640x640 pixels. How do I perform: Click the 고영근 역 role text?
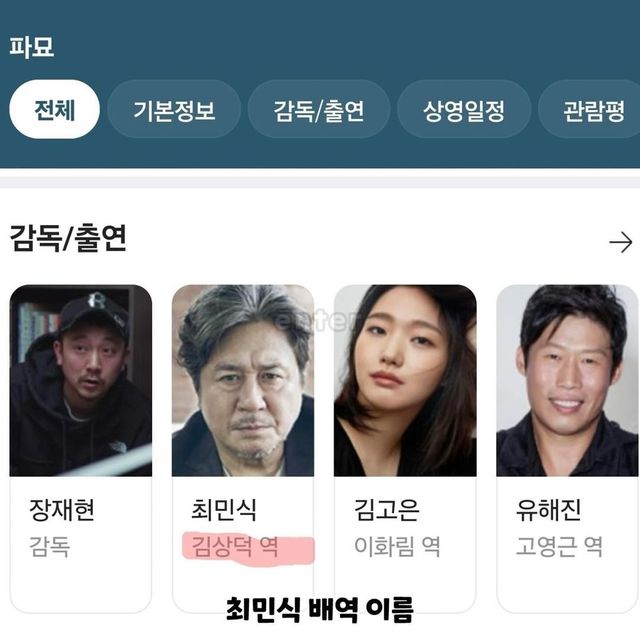tap(560, 547)
